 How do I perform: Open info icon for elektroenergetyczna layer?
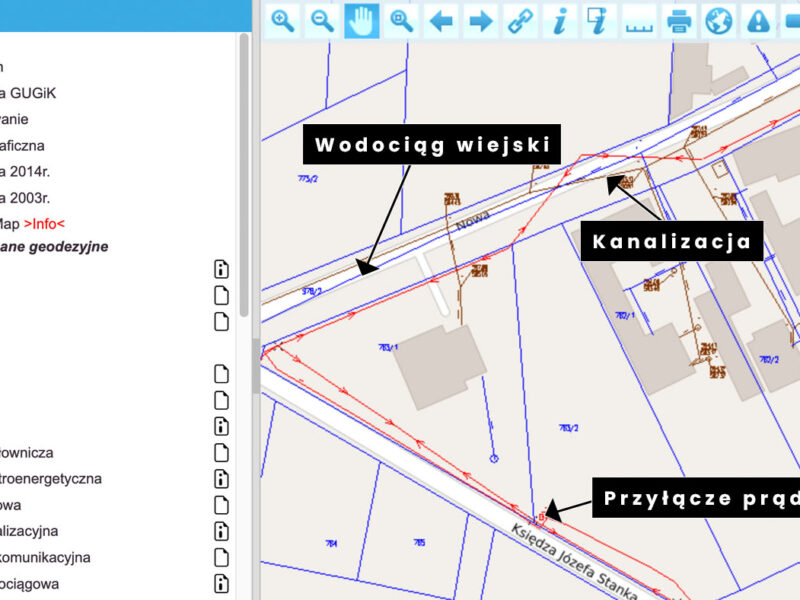[x=222, y=479]
